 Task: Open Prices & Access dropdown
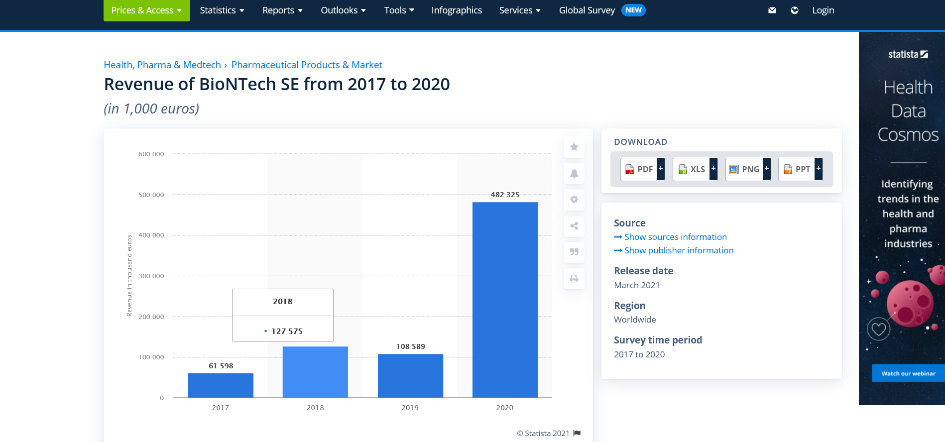pos(146,10)
